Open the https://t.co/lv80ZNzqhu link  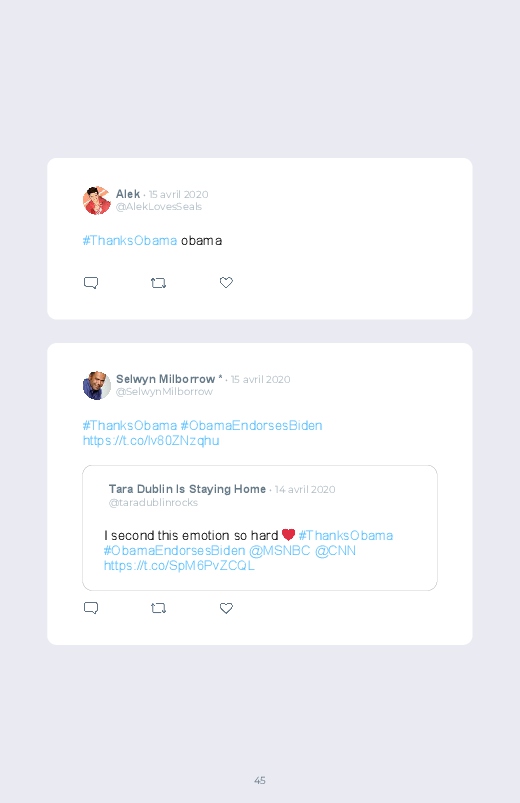pos(151,440)
